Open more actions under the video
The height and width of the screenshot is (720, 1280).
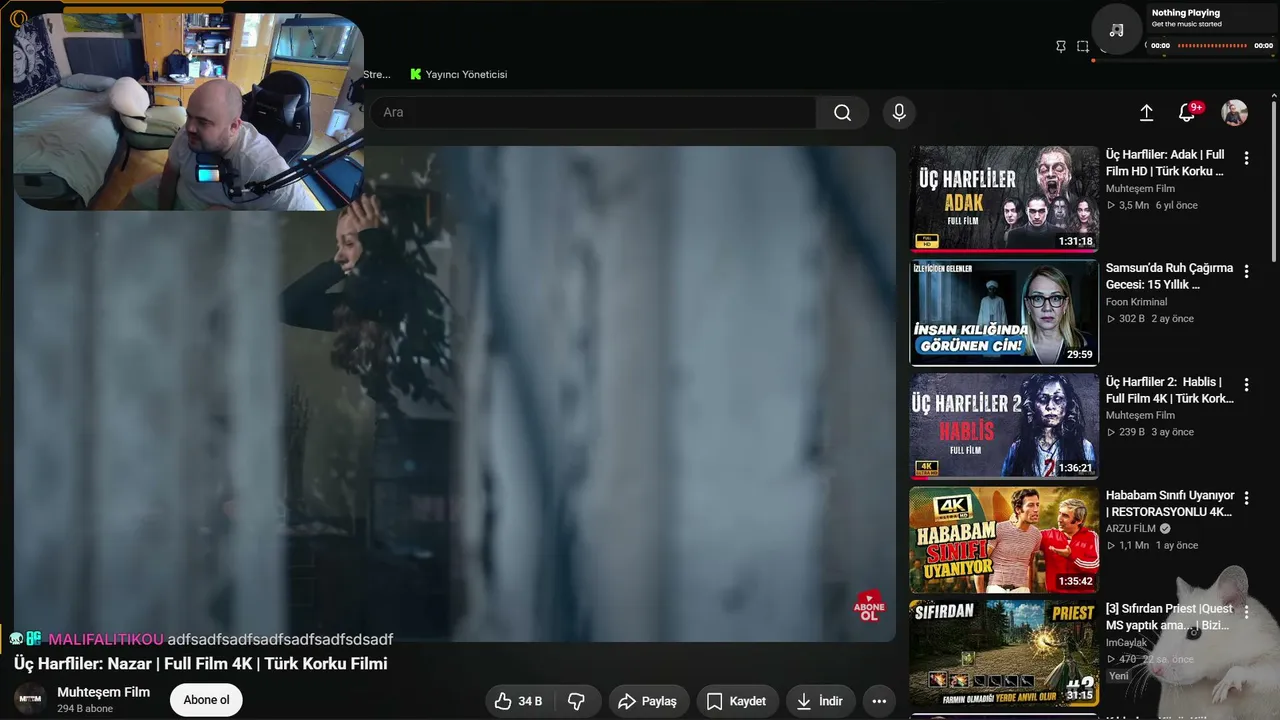[879, 701]
